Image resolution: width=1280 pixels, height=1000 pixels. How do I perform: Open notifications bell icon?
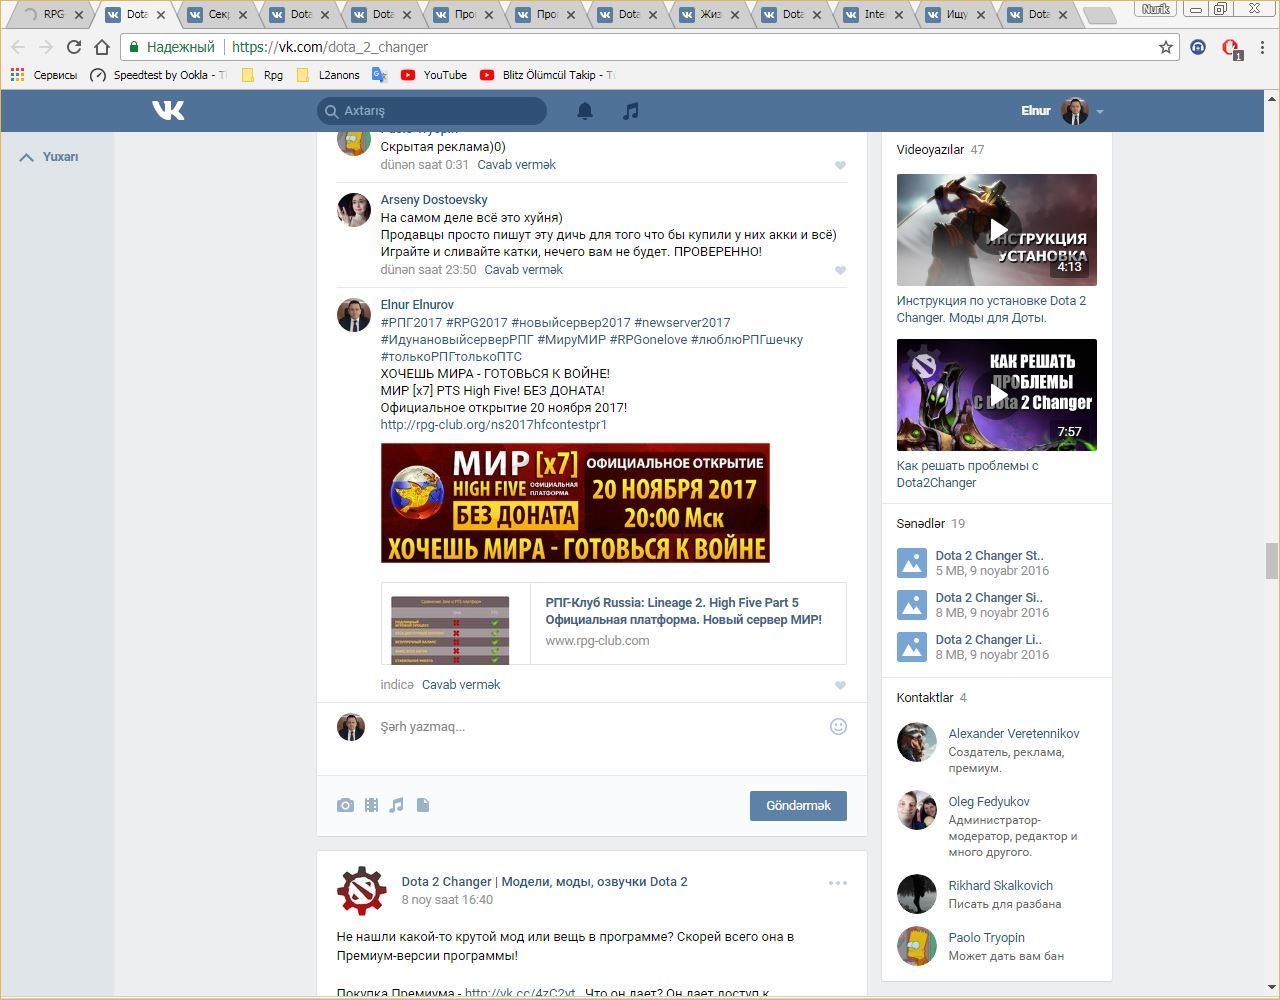(x=585, y=111)
